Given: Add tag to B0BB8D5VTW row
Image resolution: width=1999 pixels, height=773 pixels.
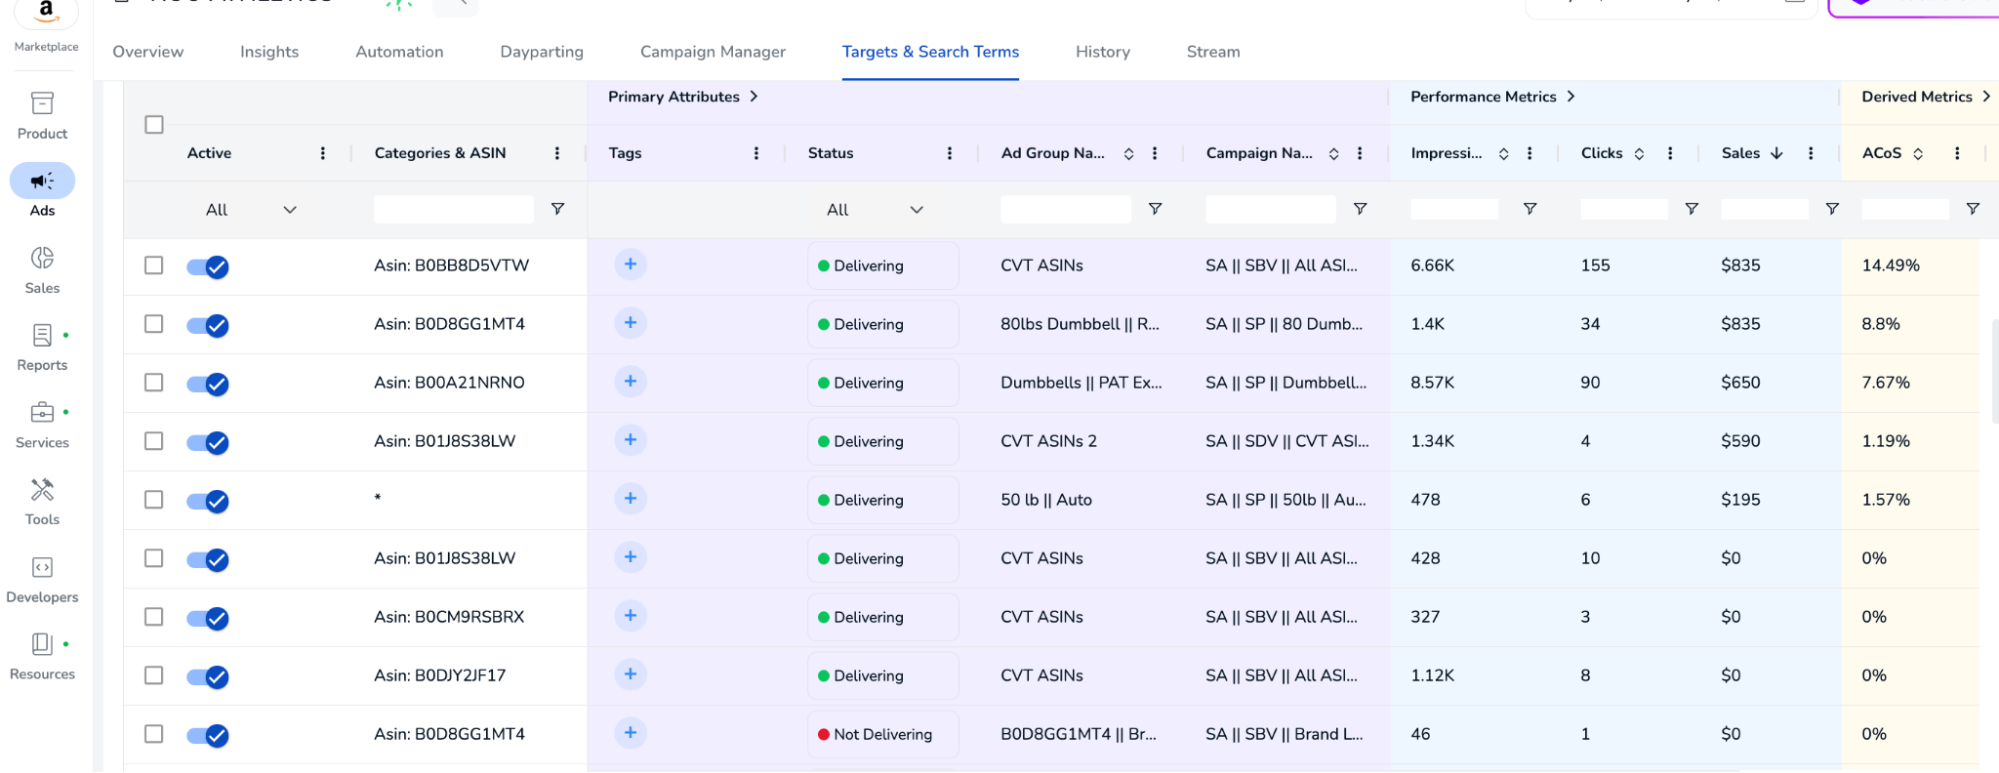Looking at the screenshot, I should click(x=630, y=264).
